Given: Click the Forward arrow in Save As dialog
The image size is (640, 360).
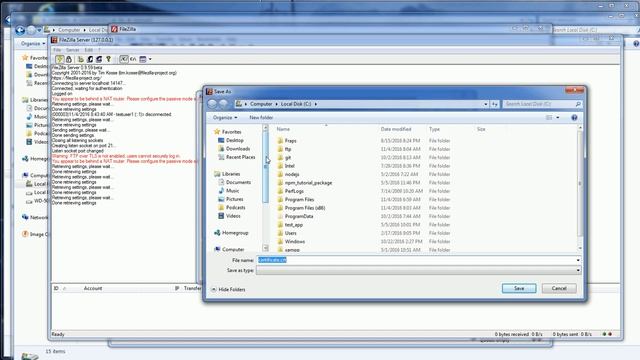Looking at the screenshot, I should 224,104.
